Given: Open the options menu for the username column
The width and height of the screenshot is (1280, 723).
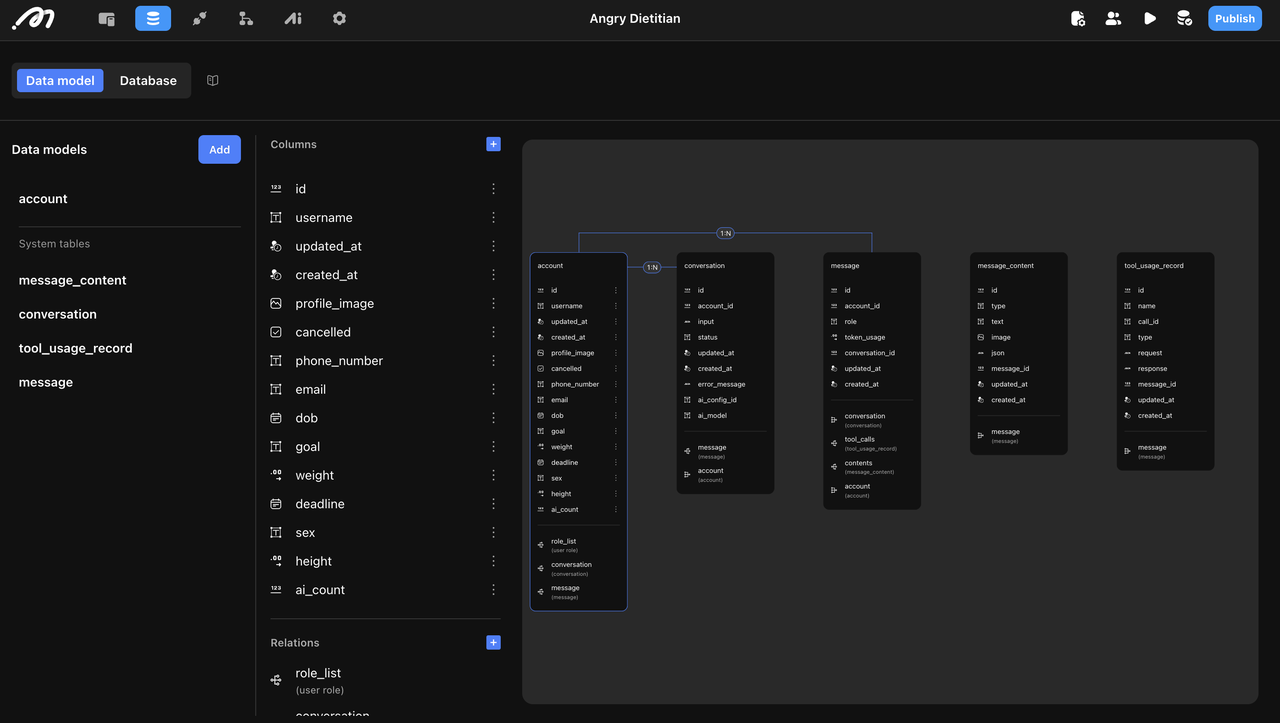Looking at the screenshot, I should point(493,217).
